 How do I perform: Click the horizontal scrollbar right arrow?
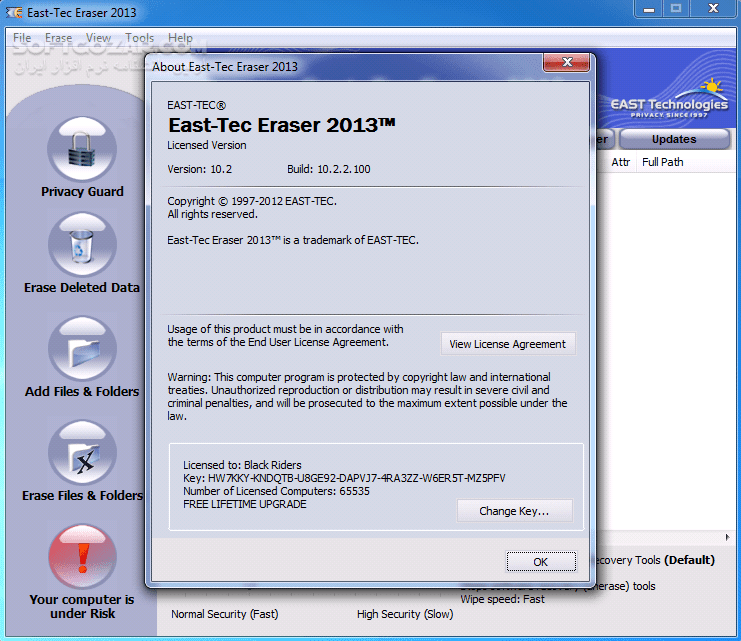click(727, 537)
